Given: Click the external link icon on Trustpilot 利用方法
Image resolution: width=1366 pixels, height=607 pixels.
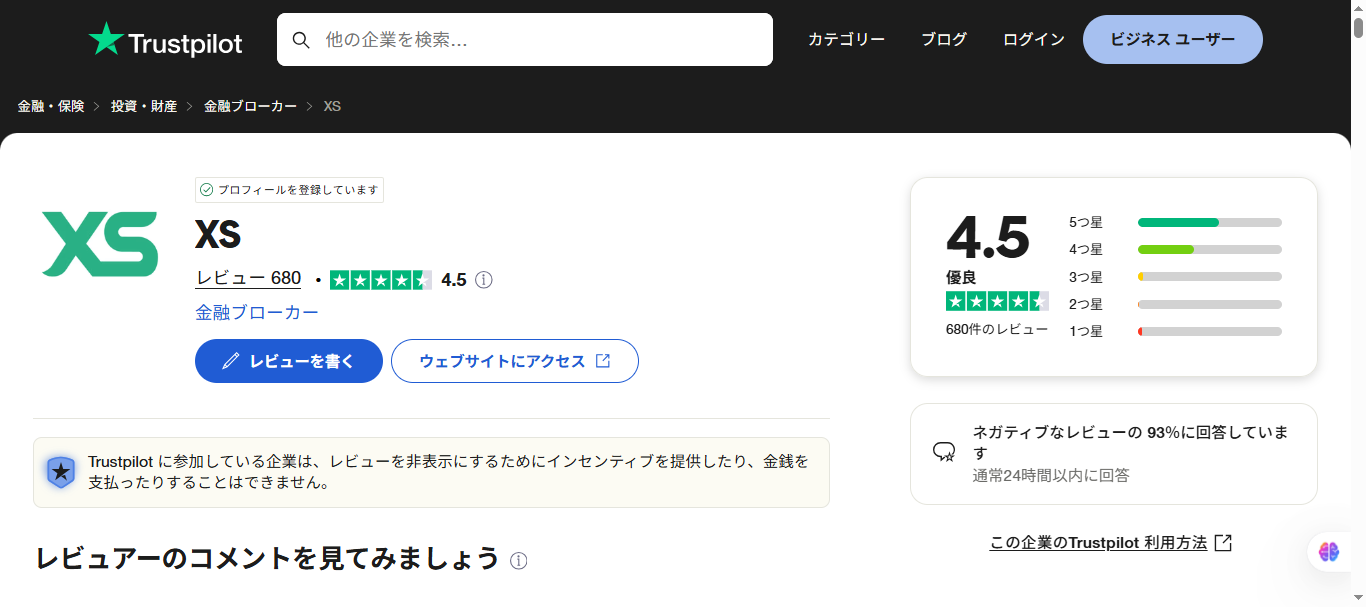Looking at the screenshot, I should pyautogui.click(x=1224, y=541).
